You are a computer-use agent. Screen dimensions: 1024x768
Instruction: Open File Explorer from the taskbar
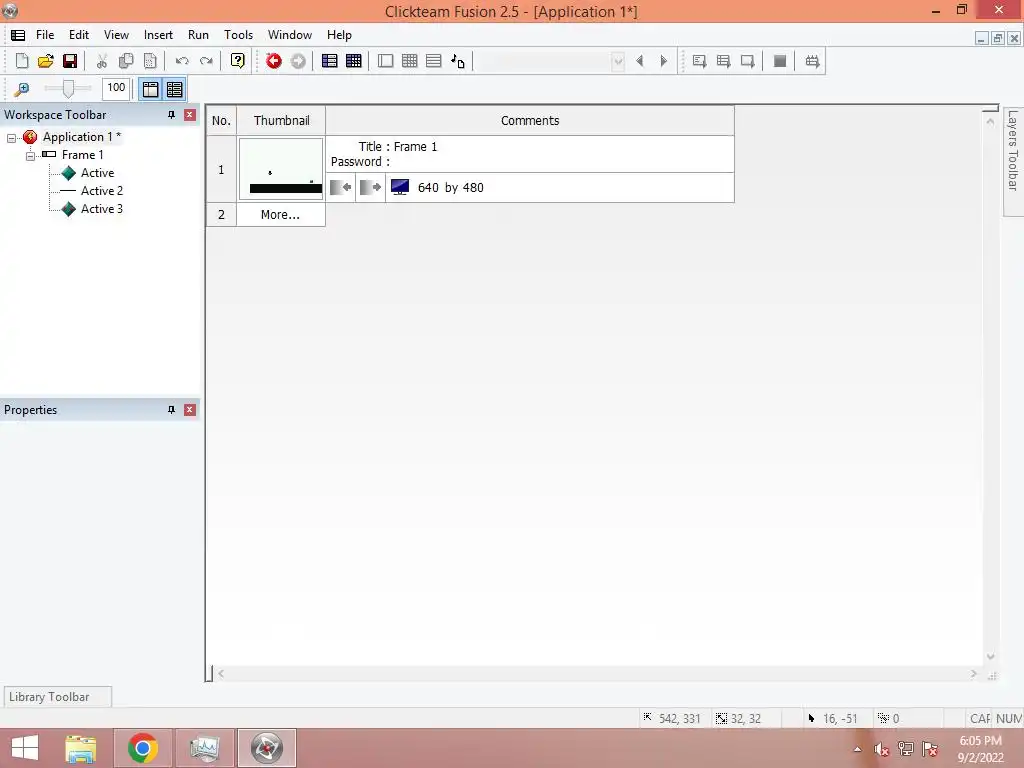coord(81,748)
